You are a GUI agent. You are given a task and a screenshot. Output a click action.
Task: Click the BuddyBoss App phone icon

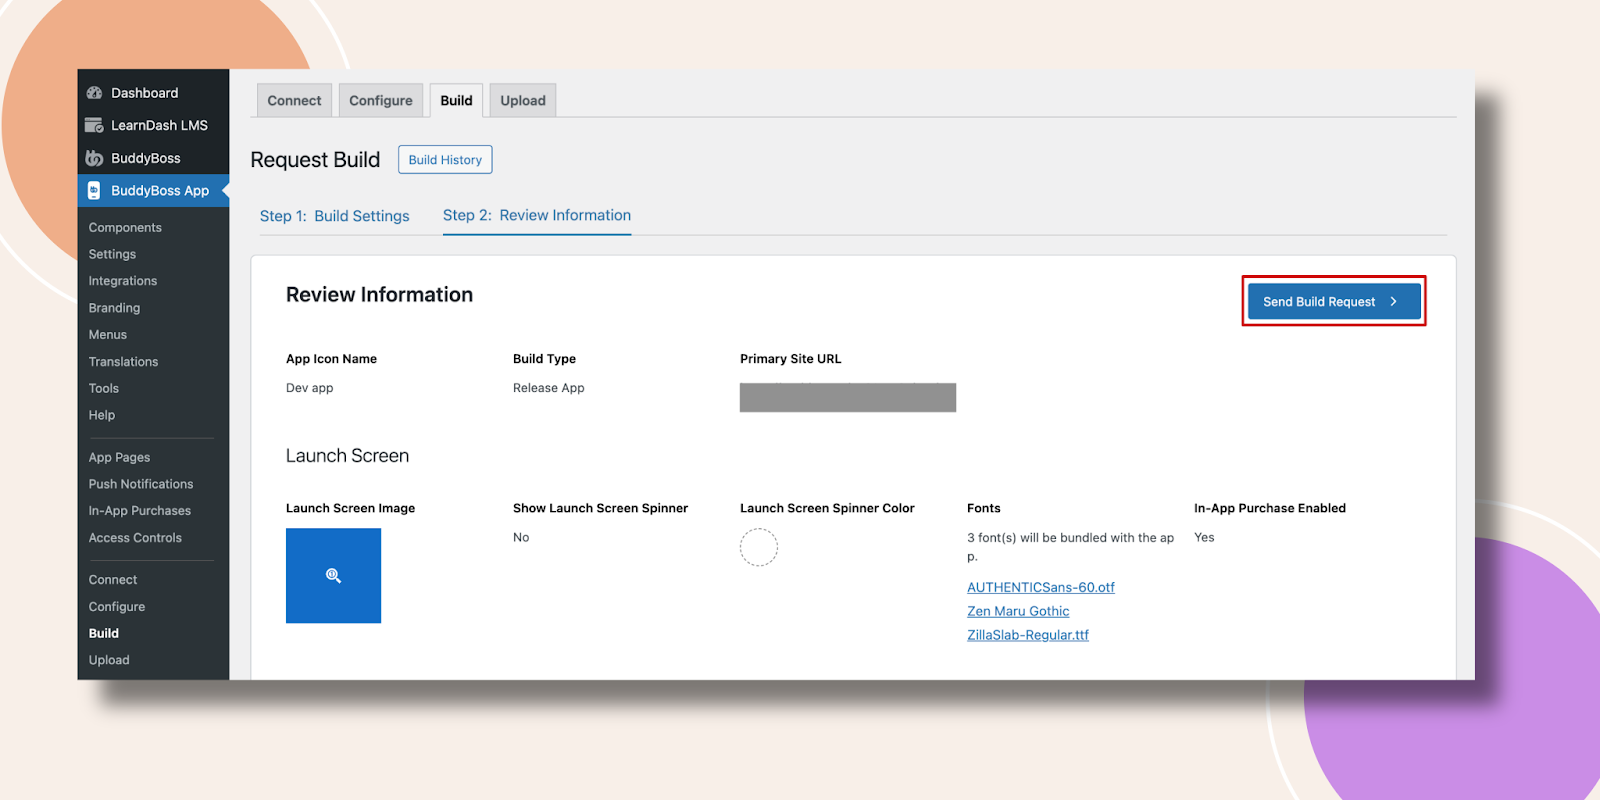[94, 190]
